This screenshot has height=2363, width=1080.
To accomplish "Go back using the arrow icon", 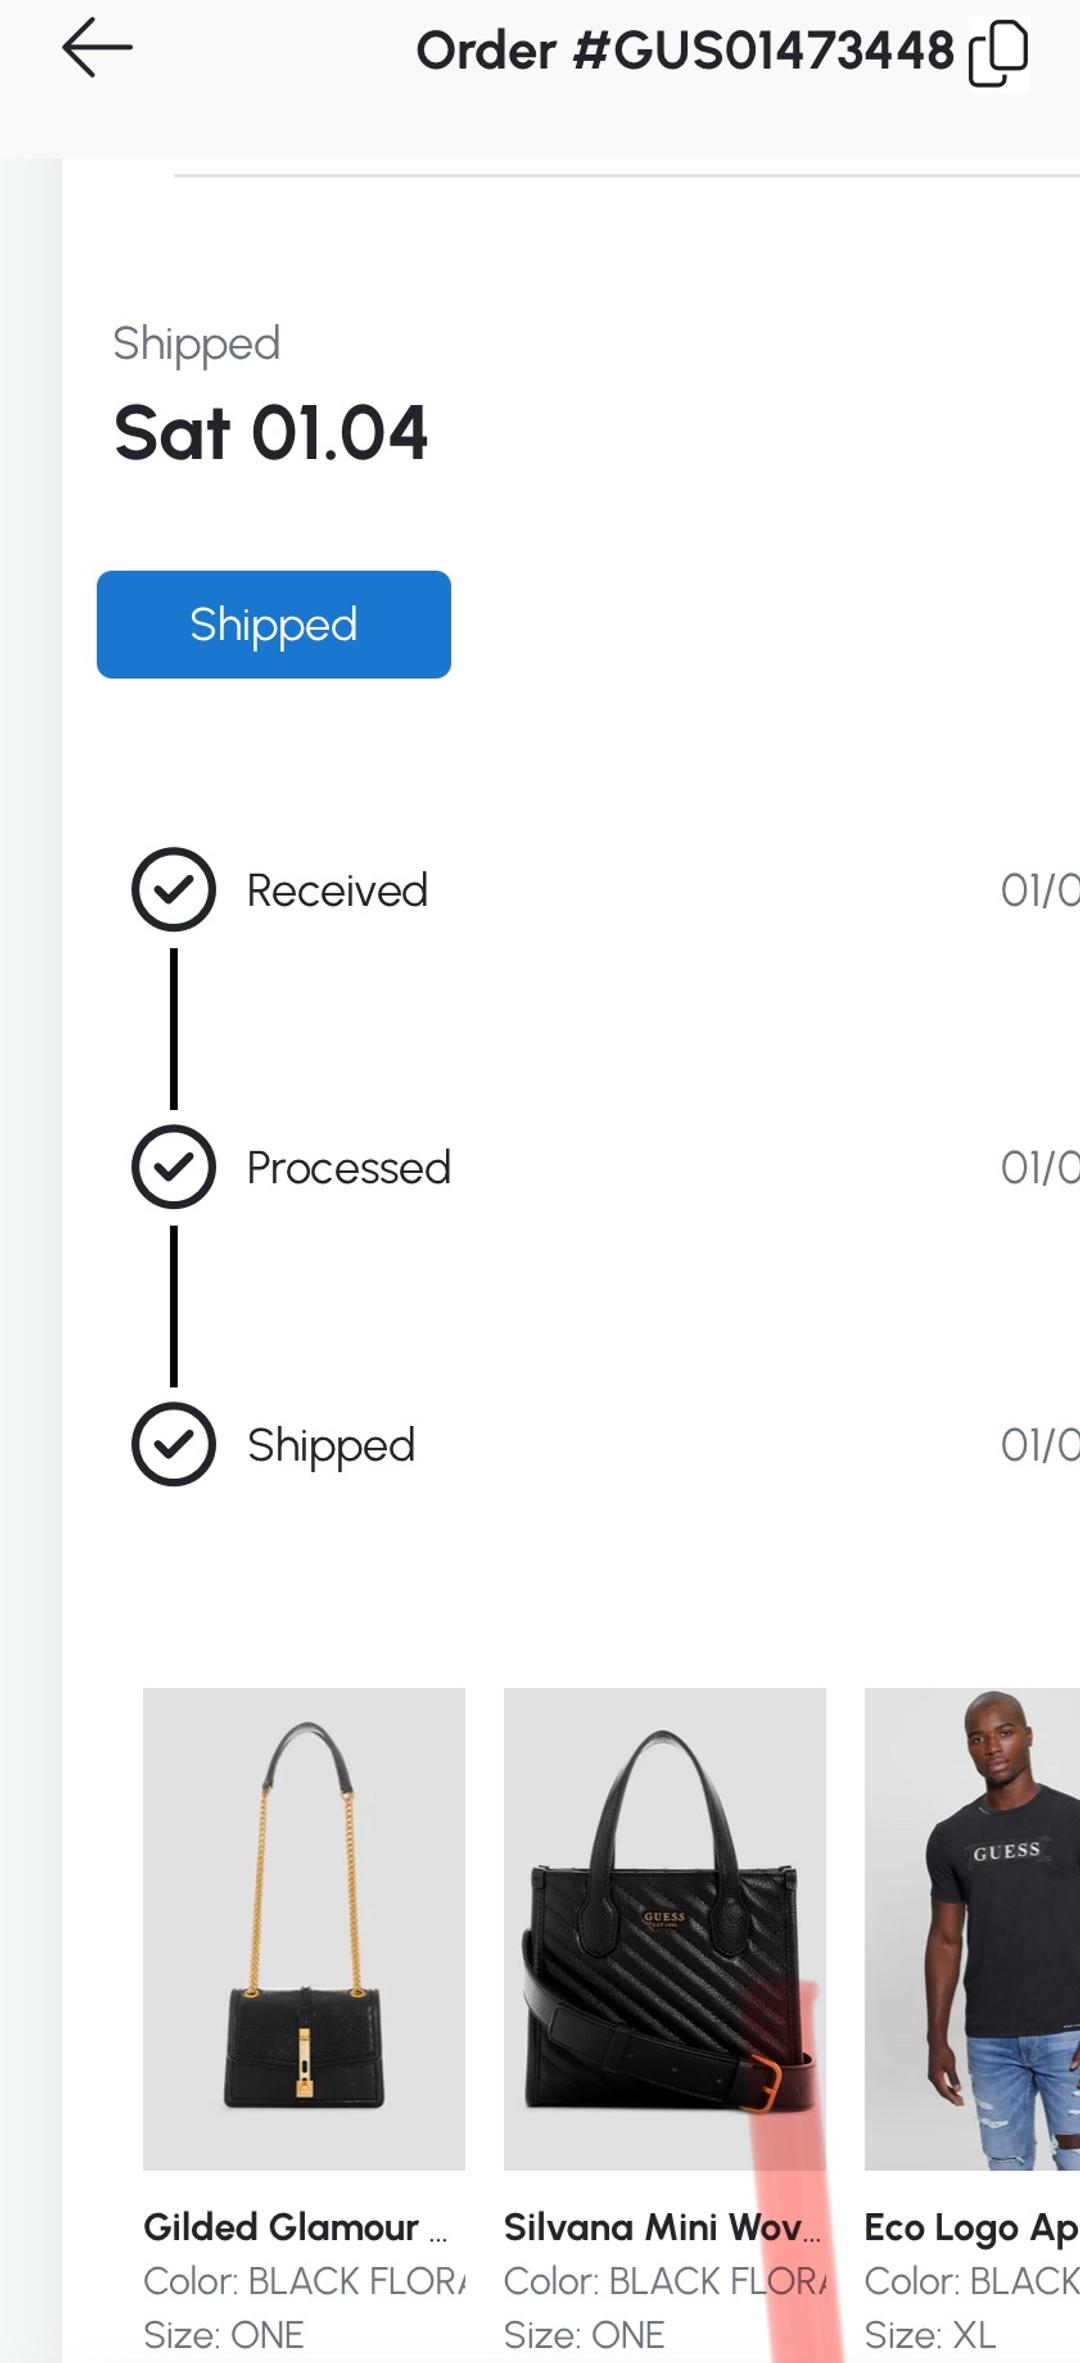I will [97, 47].
